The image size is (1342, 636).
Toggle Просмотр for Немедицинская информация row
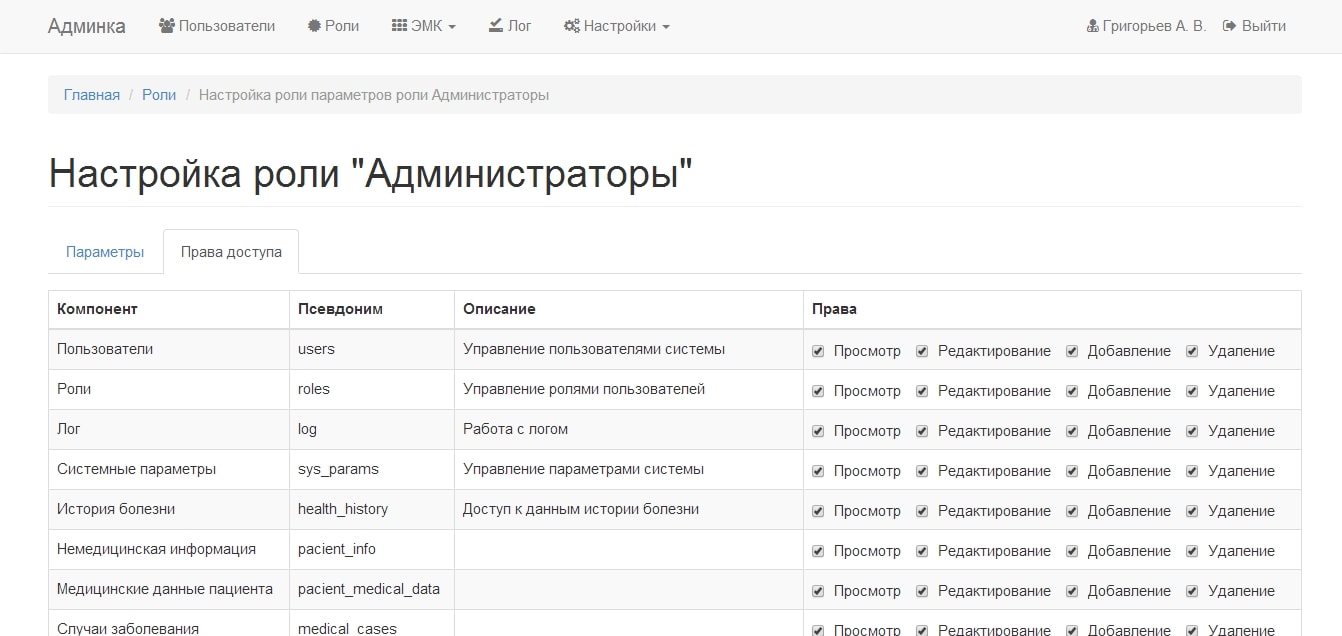pyautogui.click(x=818, y=551)
